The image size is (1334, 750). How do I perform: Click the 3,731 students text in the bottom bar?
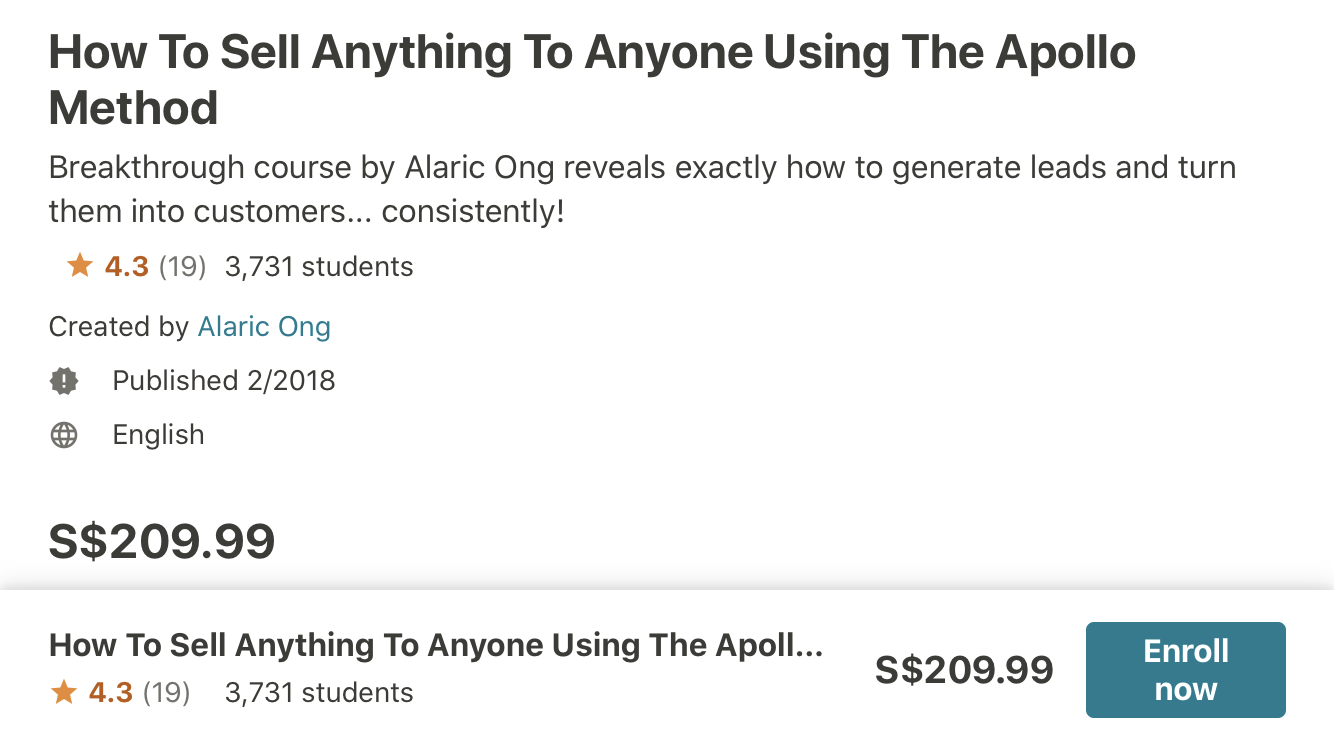[319, 693]
